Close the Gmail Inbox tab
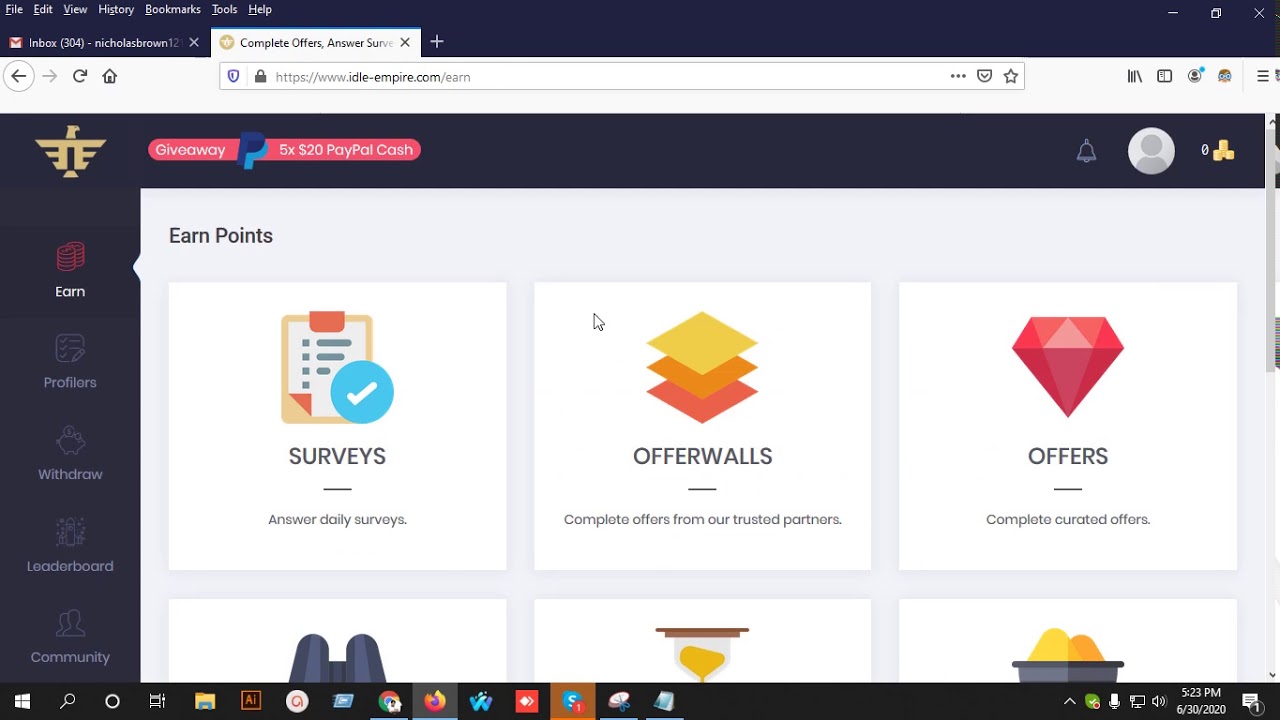Viewport: 1280px width, 720px height. click(x=194, y=42)
